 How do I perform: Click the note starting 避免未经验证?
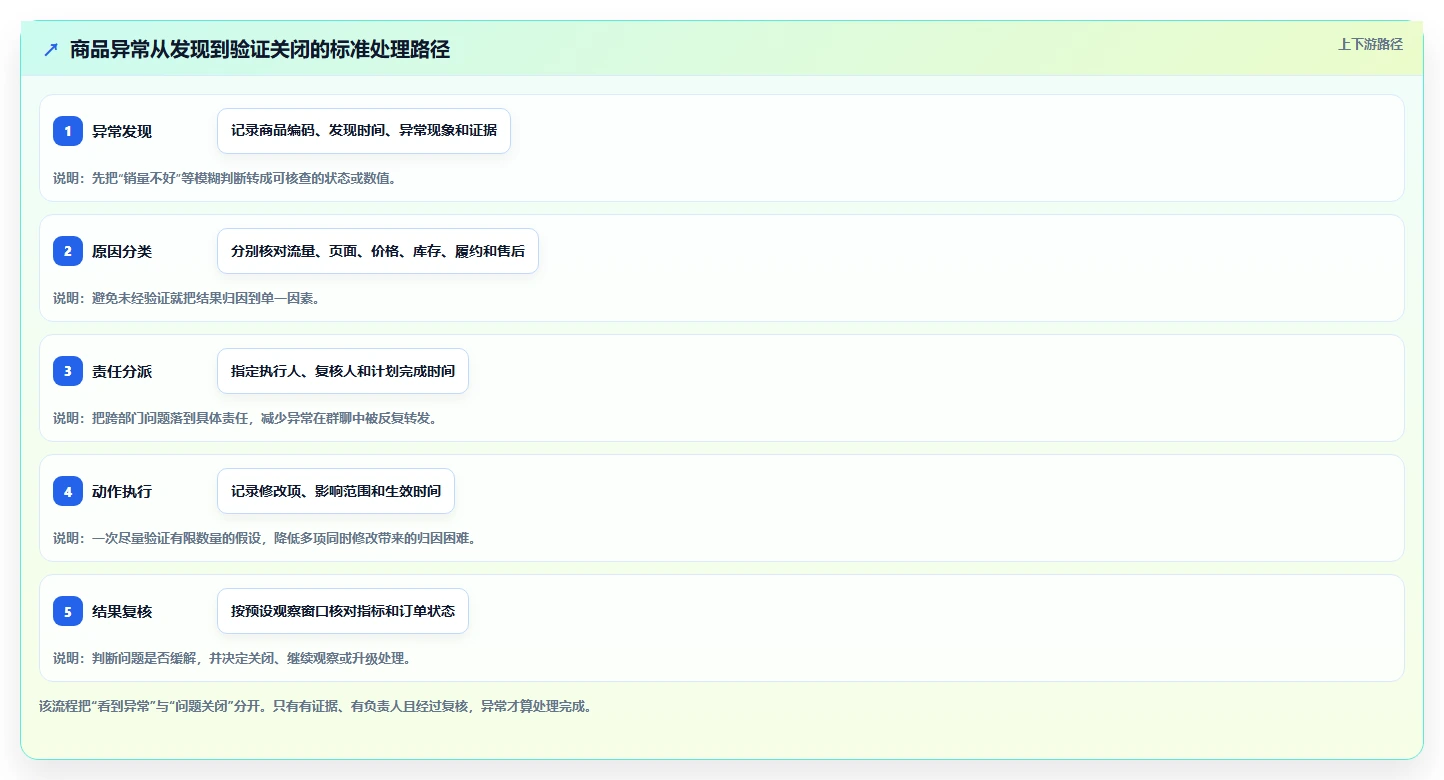(x=186, y=298)
